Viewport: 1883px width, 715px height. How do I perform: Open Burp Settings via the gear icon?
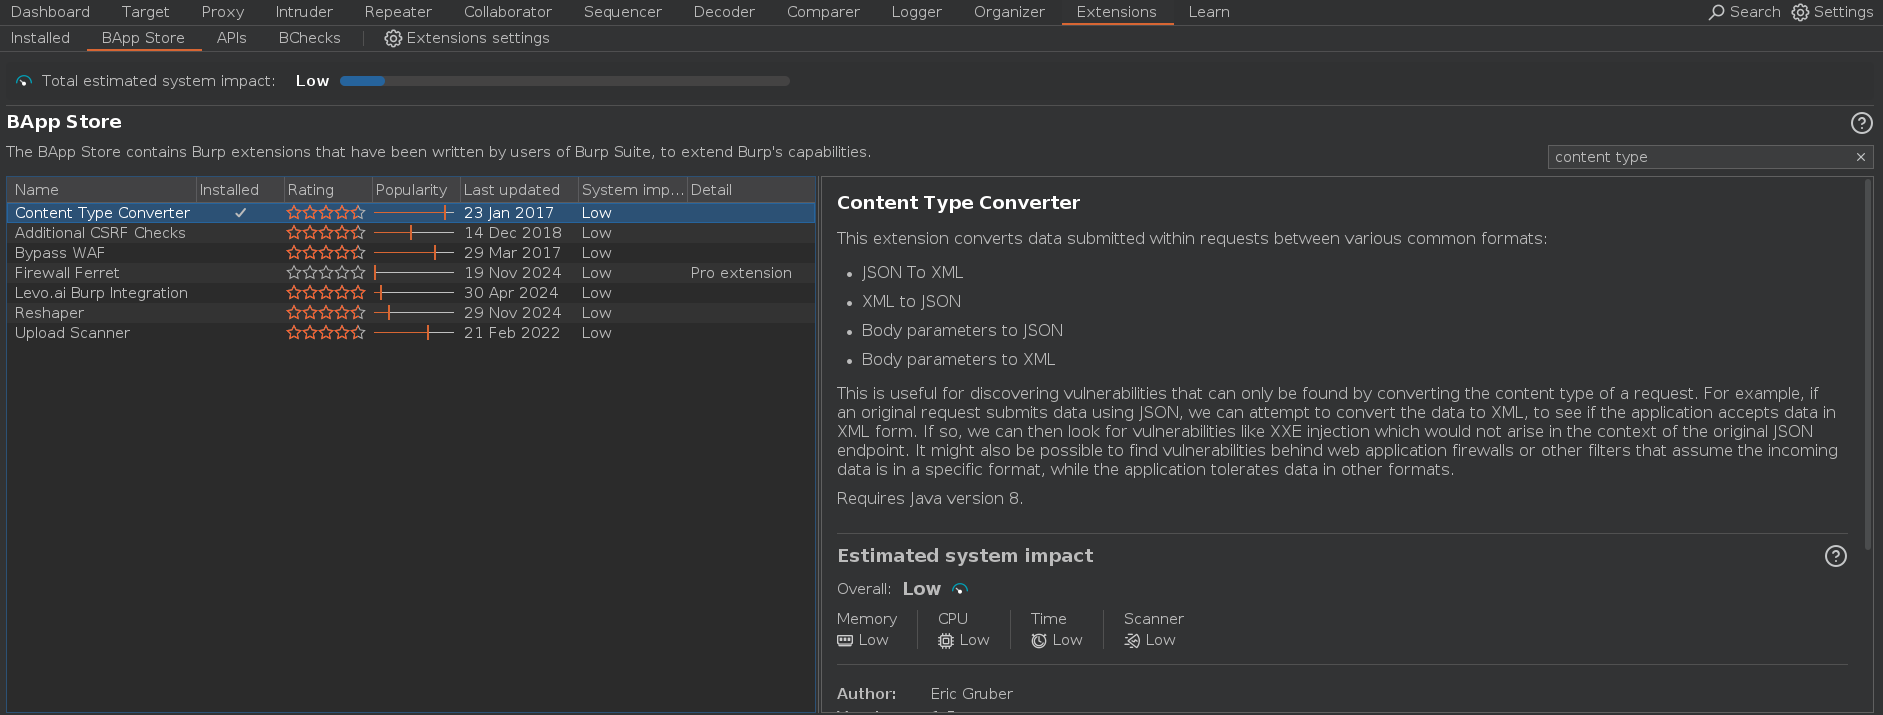coord(1800,12)
